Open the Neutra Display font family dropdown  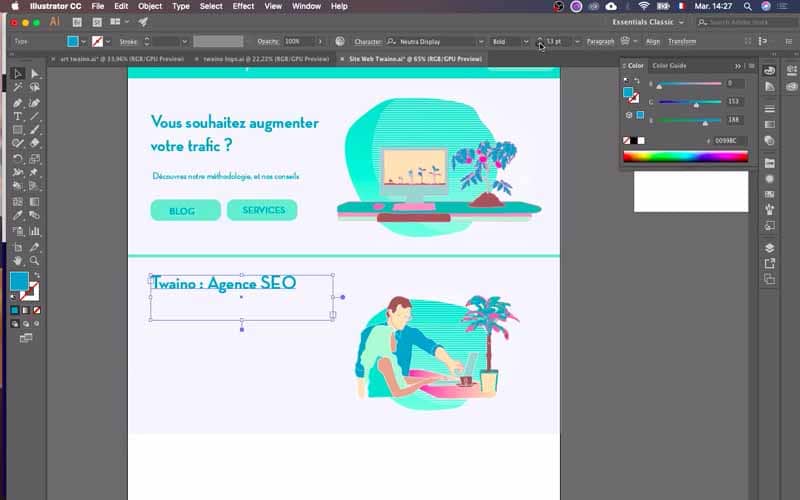coord(481,42)
